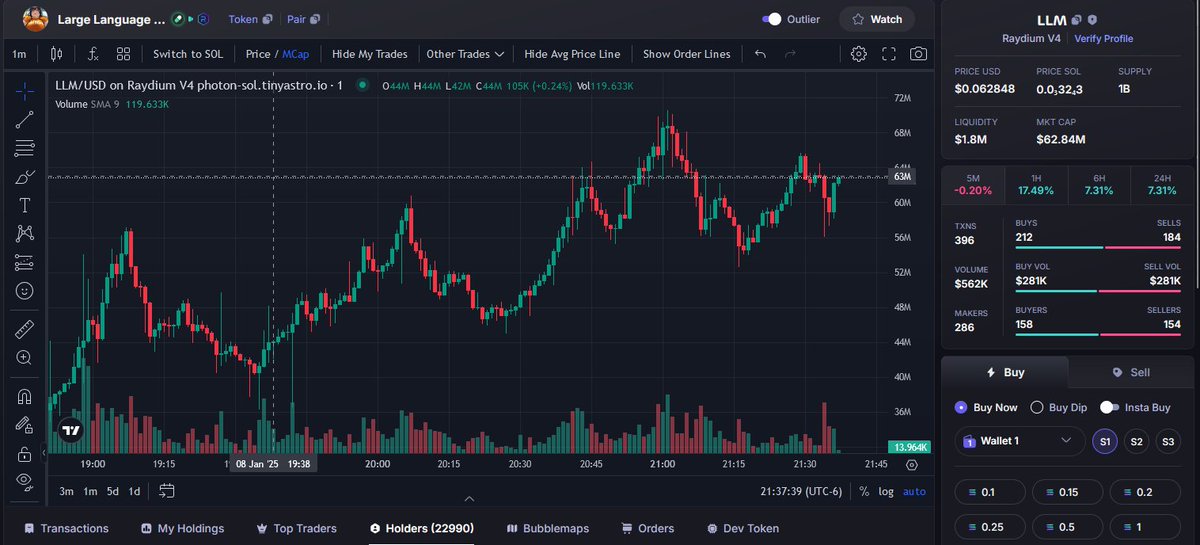Image resolution: width=1200 pixels, height=545 pixels.
Task: Open the time axis settings gear
Action: 911,464
